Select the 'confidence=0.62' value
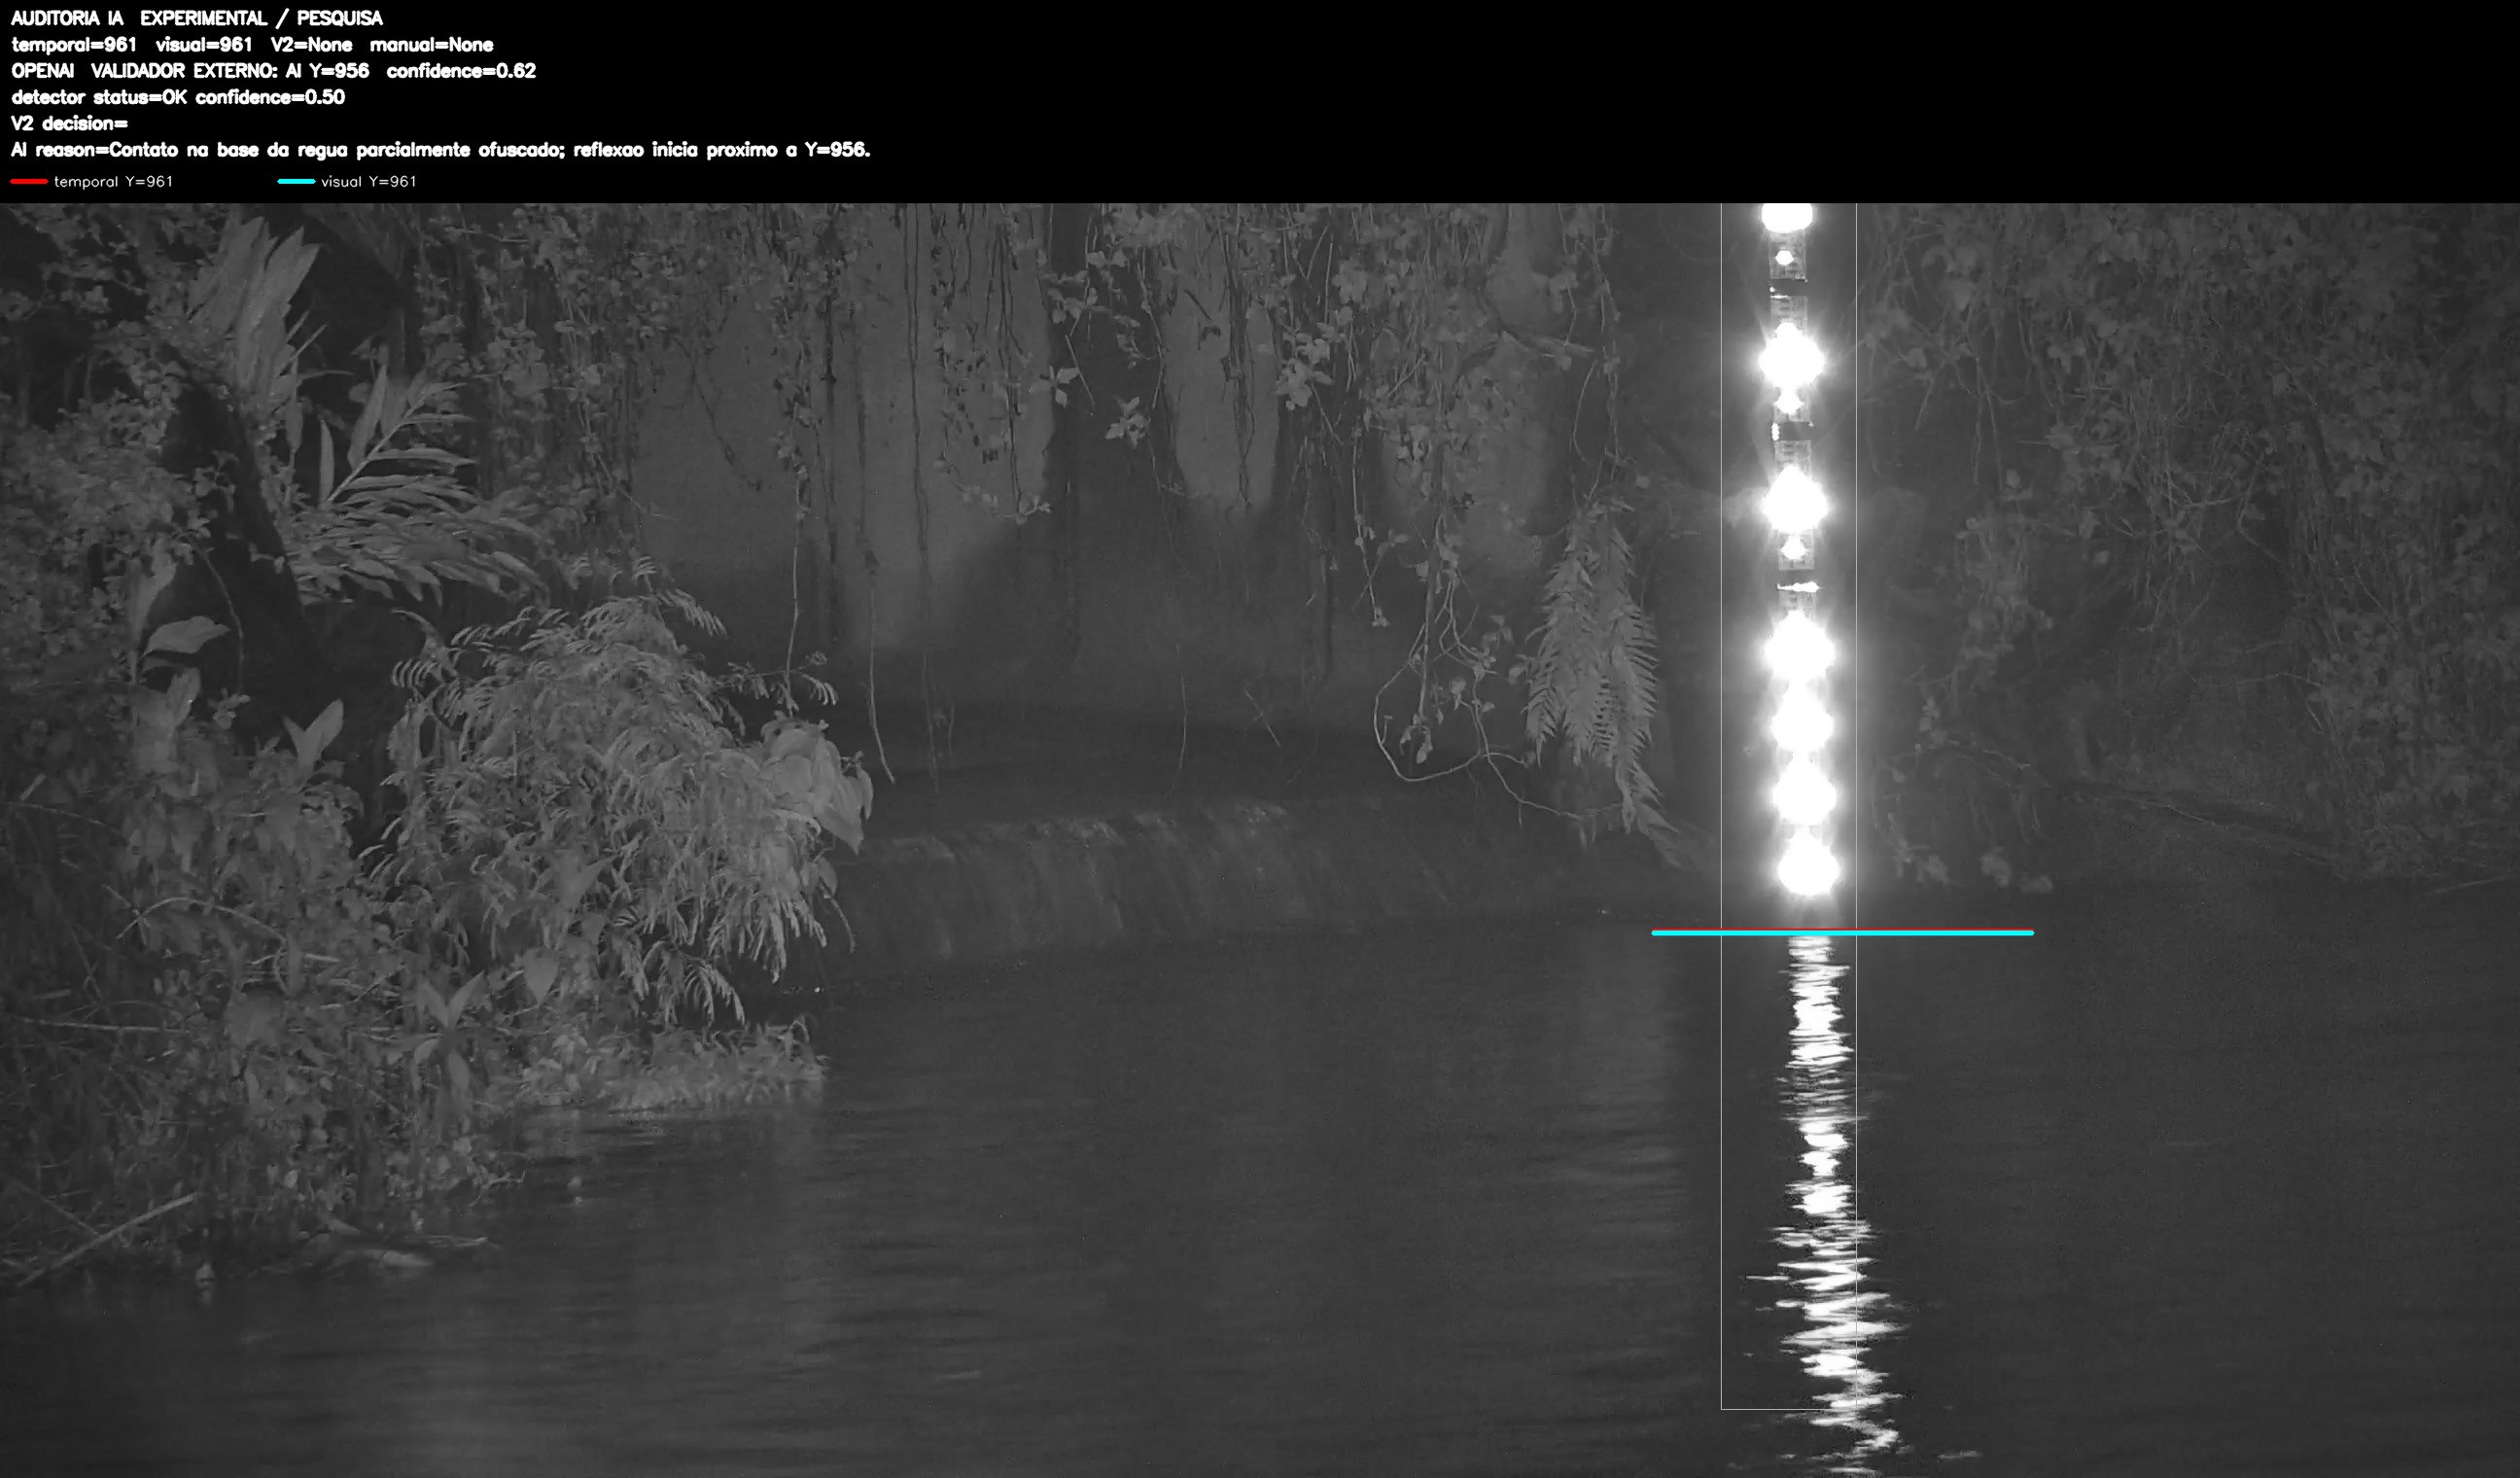The width and height of the screenshot is (2520, 1478). [461, 71]
